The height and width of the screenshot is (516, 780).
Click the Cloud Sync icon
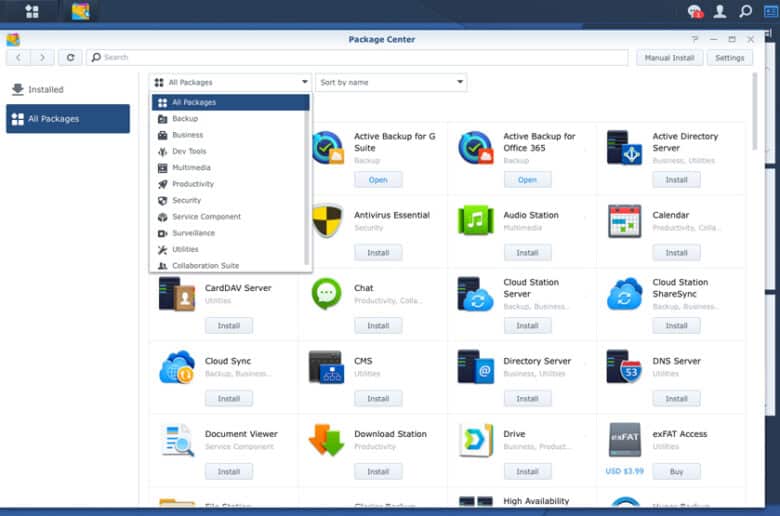(177, 367)
